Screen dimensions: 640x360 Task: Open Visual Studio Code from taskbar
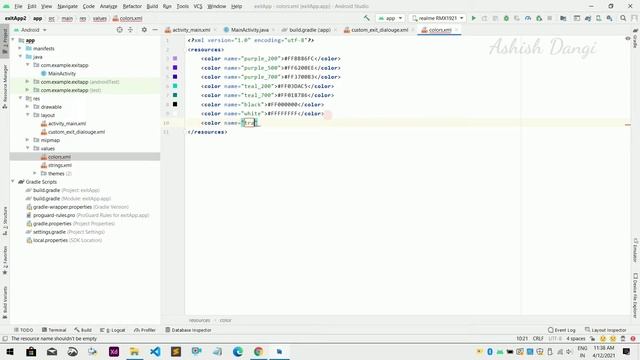click(155, 351)
